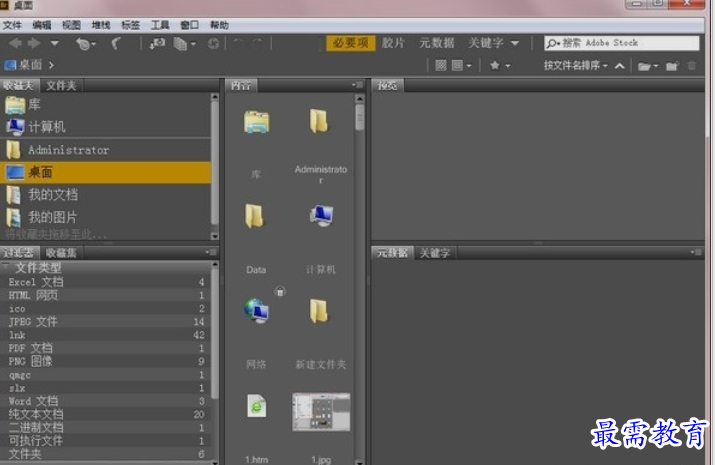Open the 按文件名排序 sort dropdown
This screenshot has height=465, width=715.
click(575, 66)
